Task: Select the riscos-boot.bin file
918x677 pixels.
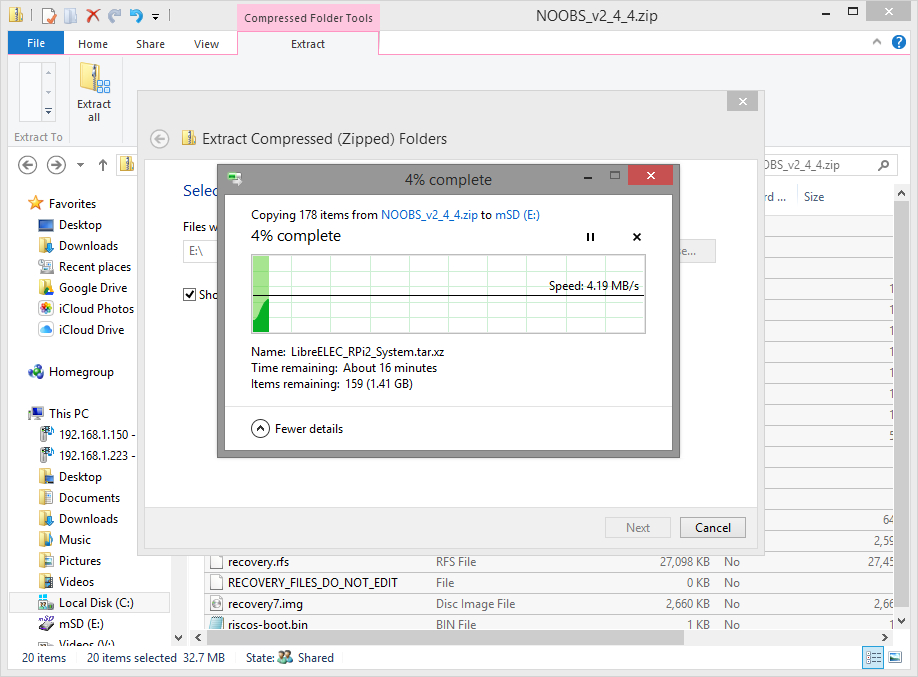Action: point(268,624)
